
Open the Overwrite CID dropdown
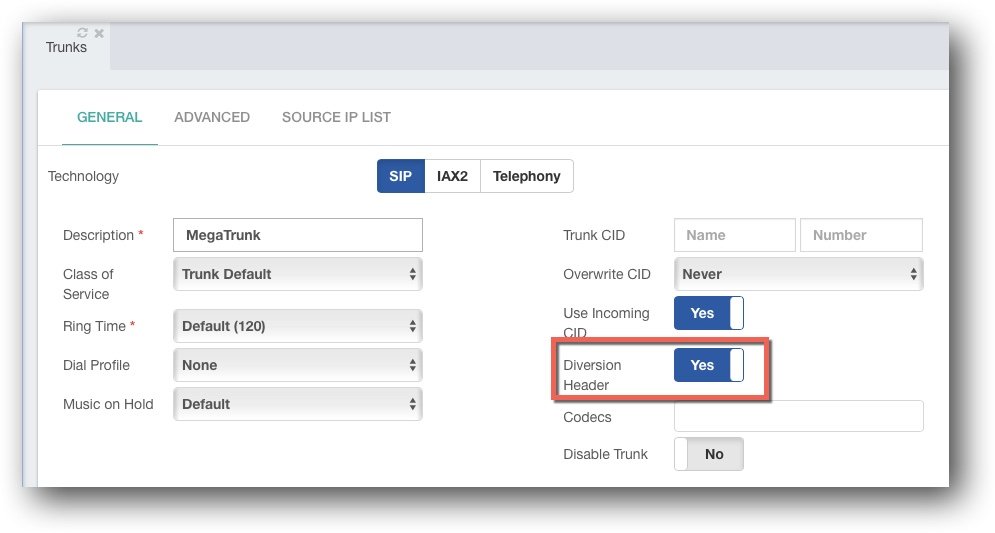coord(798,274)
